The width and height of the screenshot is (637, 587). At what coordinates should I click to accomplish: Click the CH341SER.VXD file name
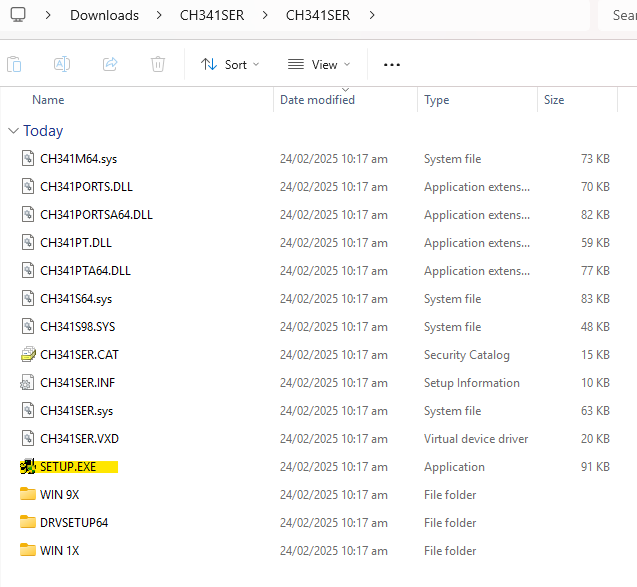pyautogui.click(x=79, y=439)
